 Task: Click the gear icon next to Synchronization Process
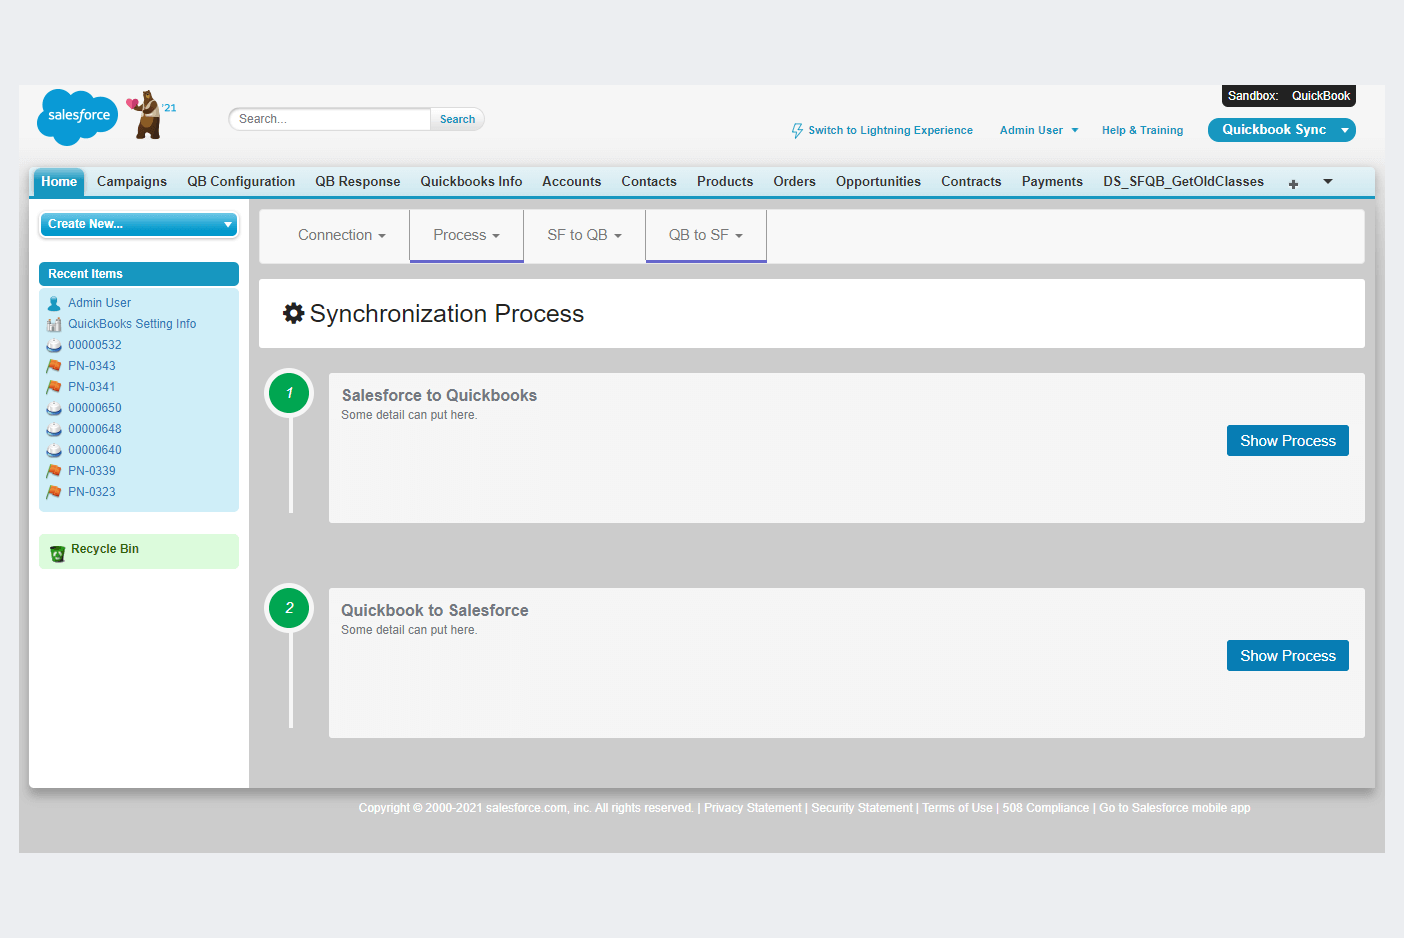pos(293,313)
